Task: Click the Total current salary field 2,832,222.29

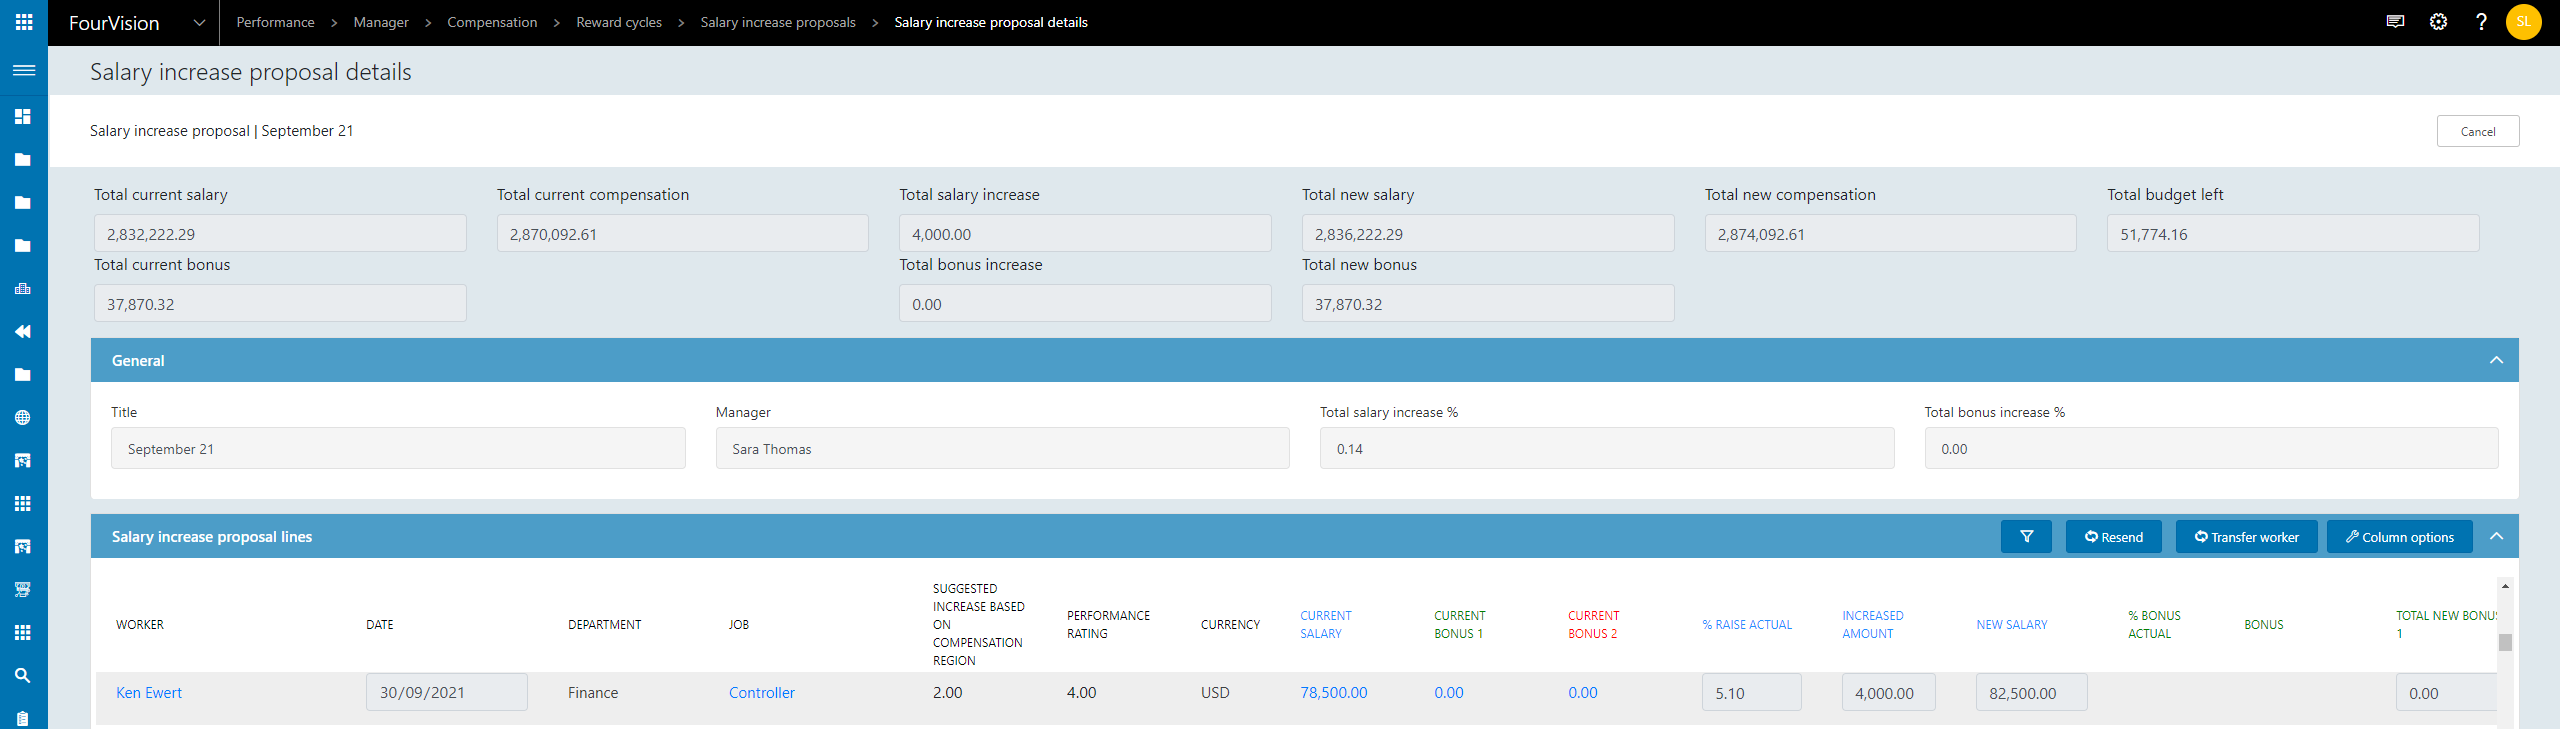Action: coord(280,233)
